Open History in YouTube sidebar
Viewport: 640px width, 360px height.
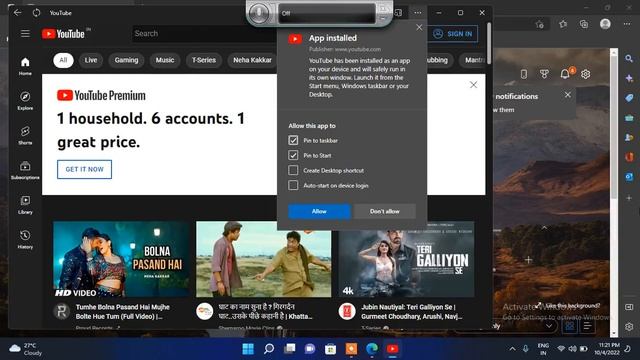(x=25, y=240)
